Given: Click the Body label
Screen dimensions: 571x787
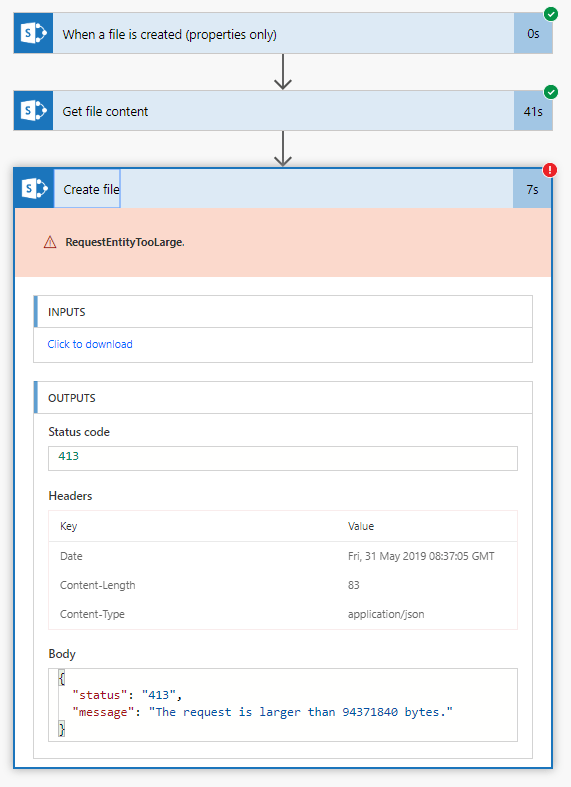Looking at the screenshot, I should [62, 654].
